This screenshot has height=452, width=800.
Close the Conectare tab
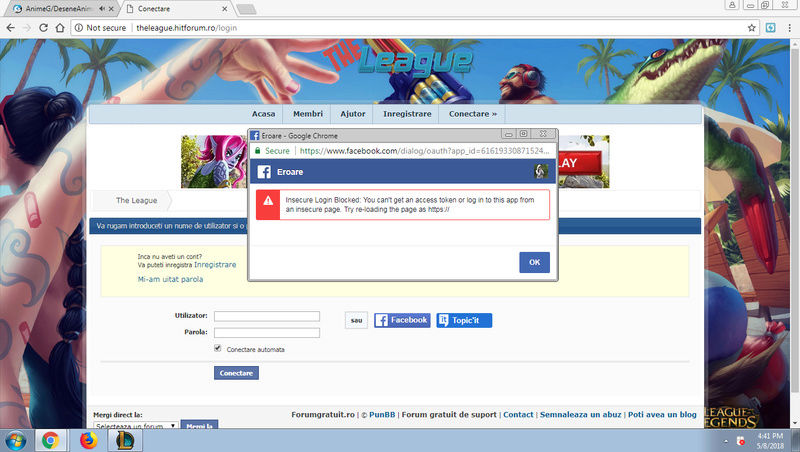(x=224, y=9)
